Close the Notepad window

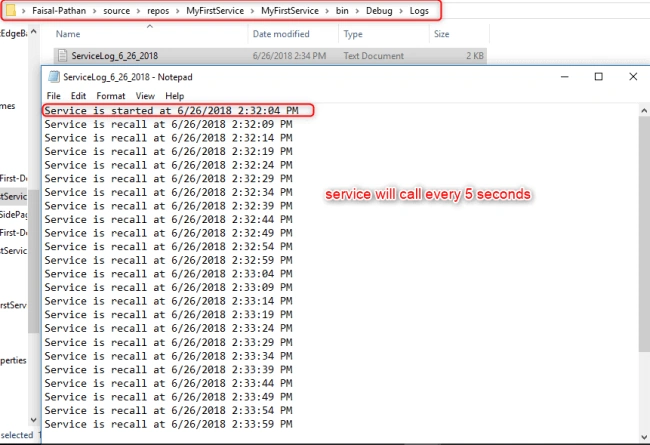633,77
